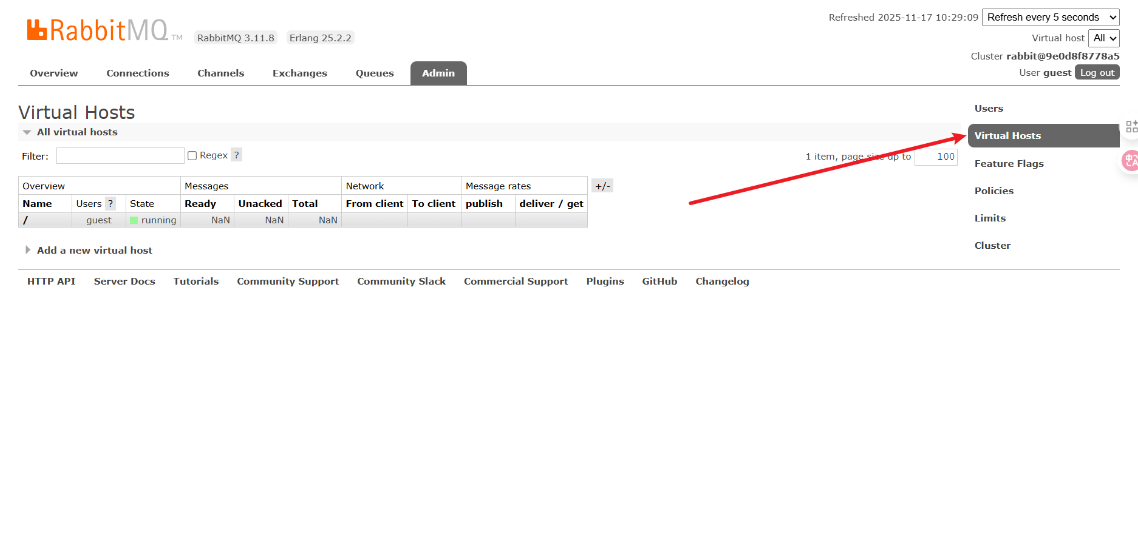
Task: Open the Queues tab
Action: click(x=374, y=73)
